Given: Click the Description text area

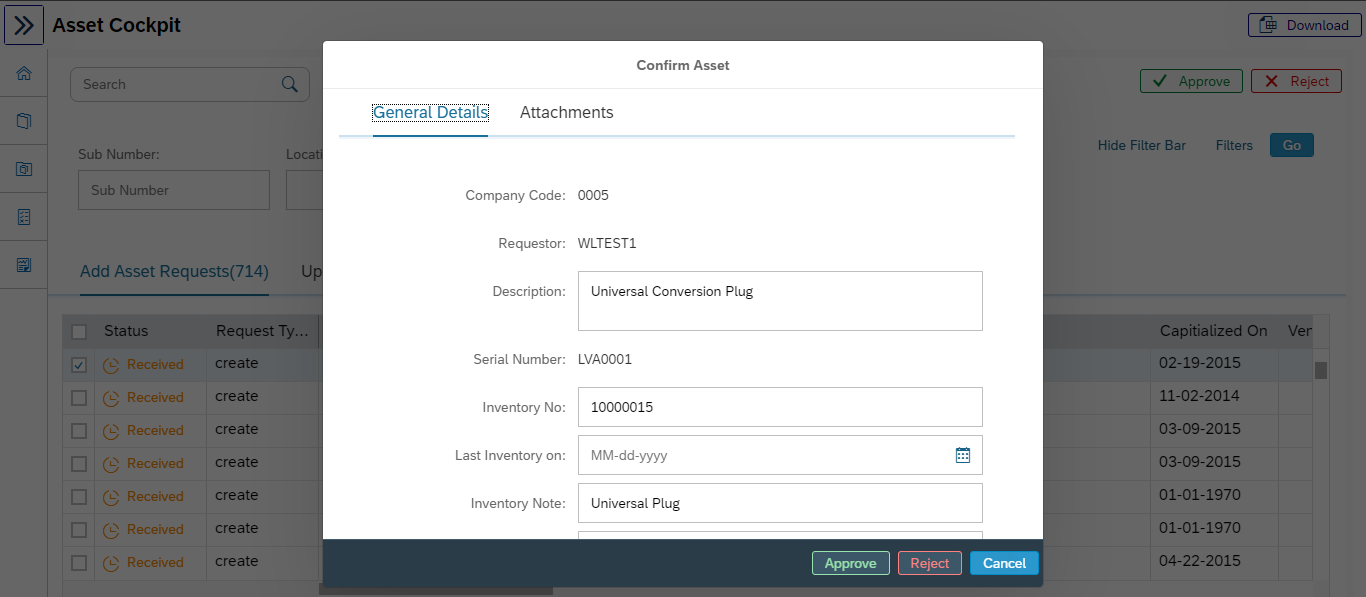Looking at the screenshot, I should (780, 301).
